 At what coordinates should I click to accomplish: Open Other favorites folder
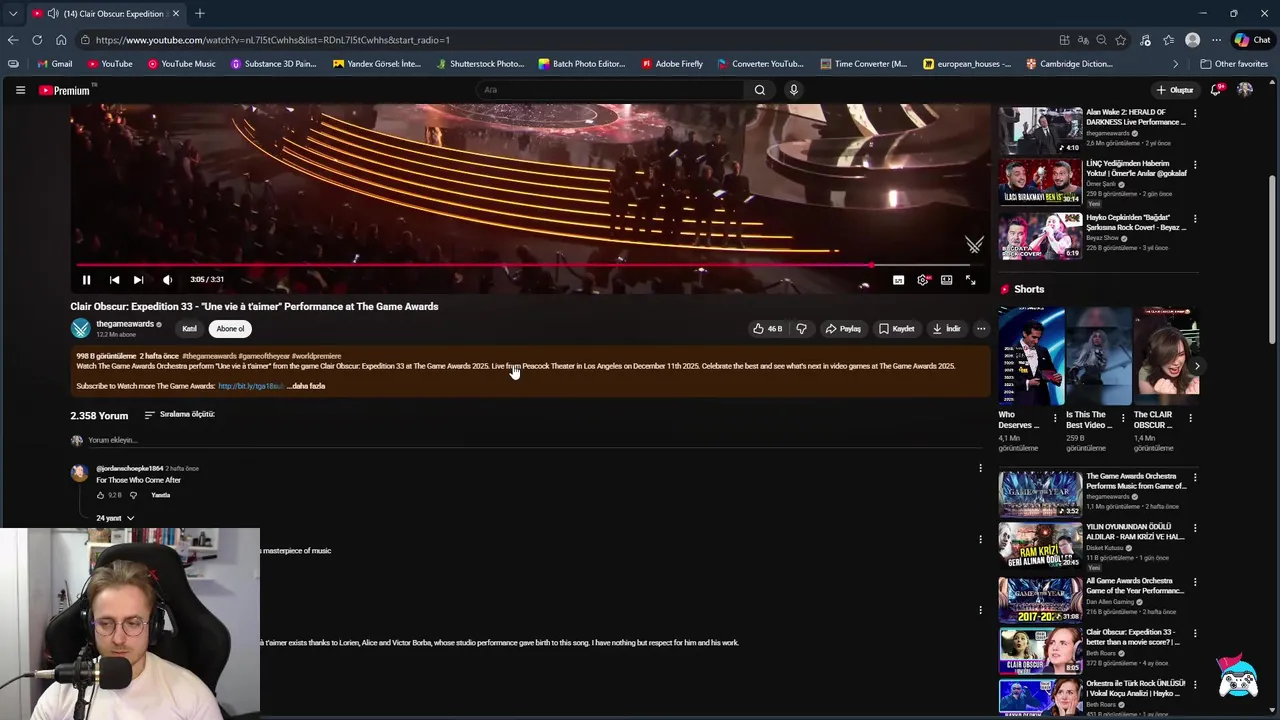1234,64
